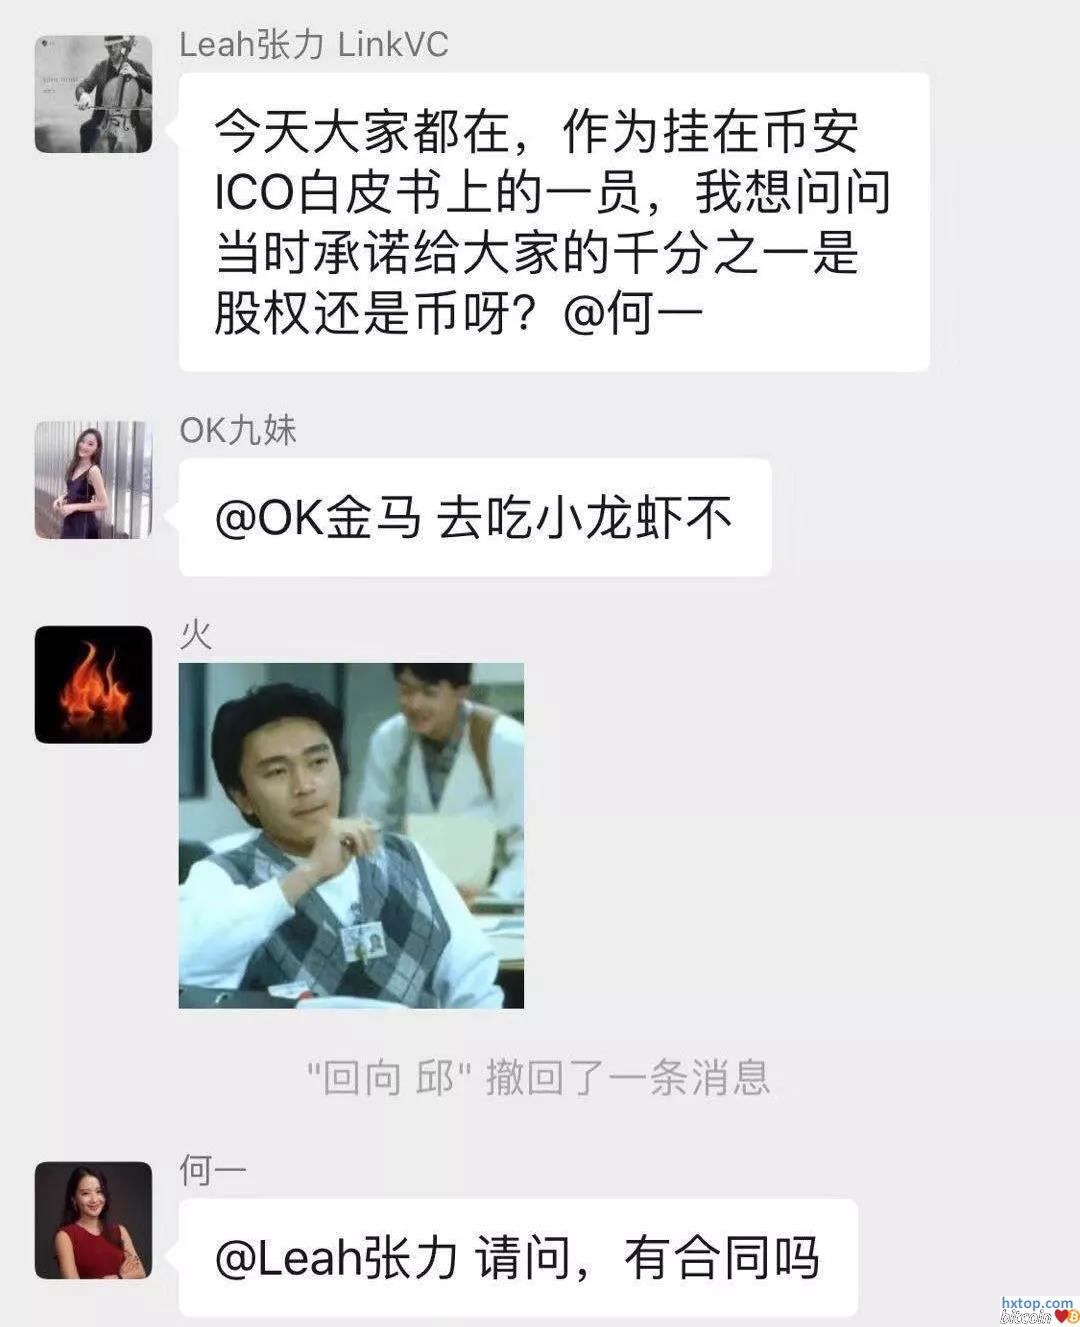
Task: Select the sender name OK九妹
Action: [238, 430]
